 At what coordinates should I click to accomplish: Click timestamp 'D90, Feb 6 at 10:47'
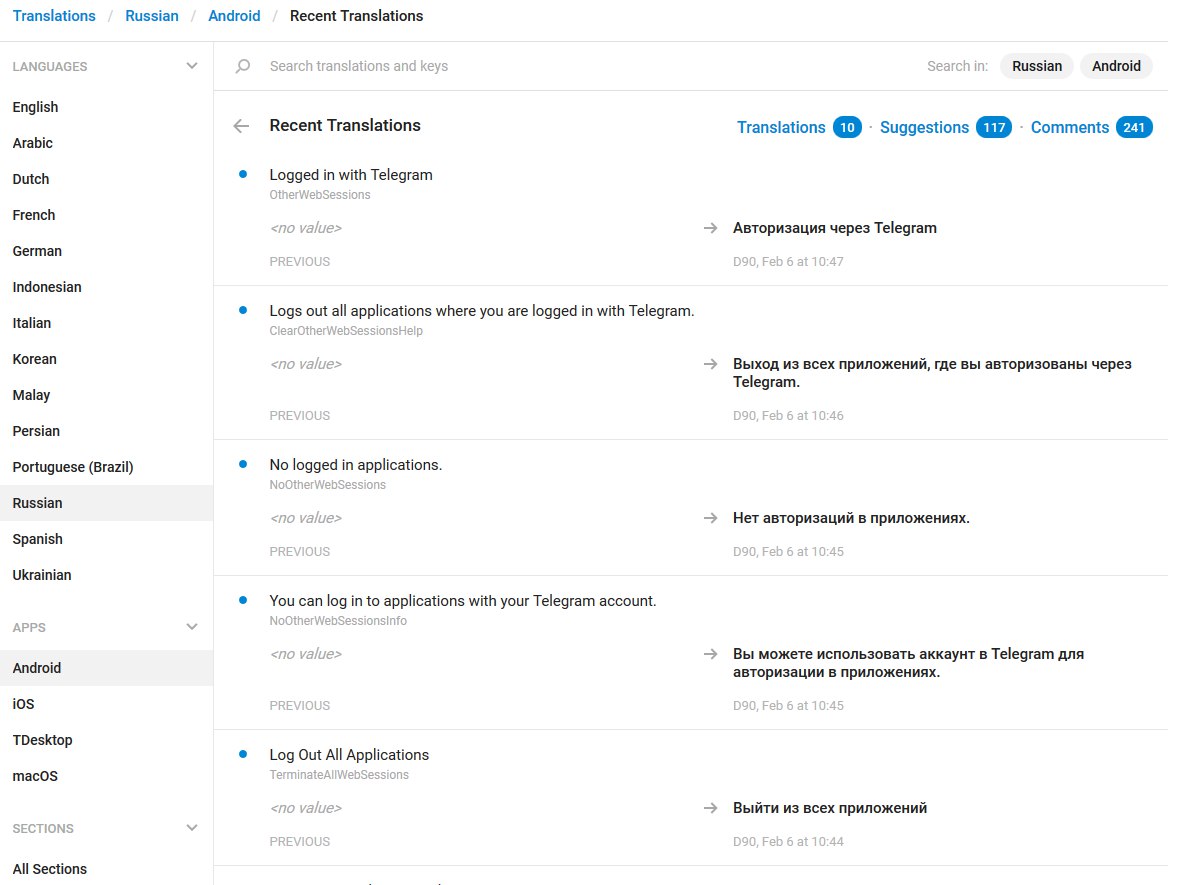788,262
